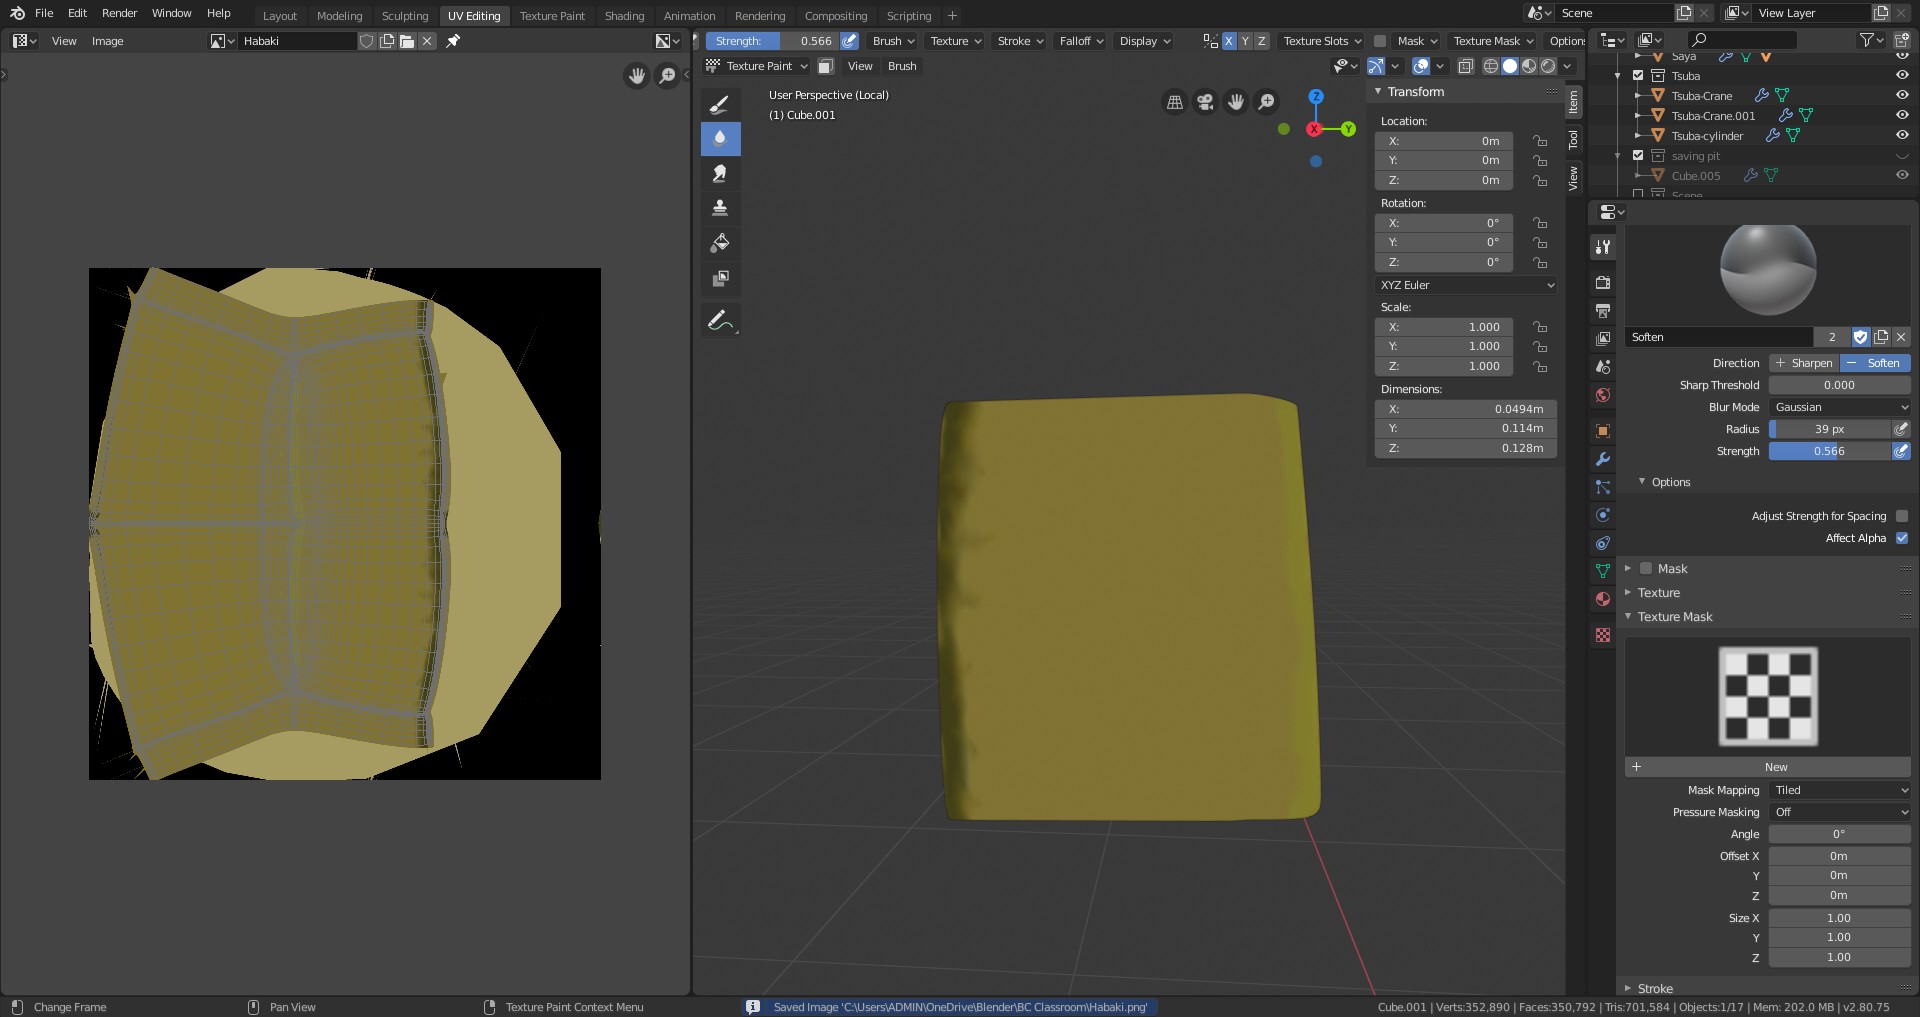This screenshot has width=1920, height=1017.
Task: Add a new workspace tab
Action: 952,15
